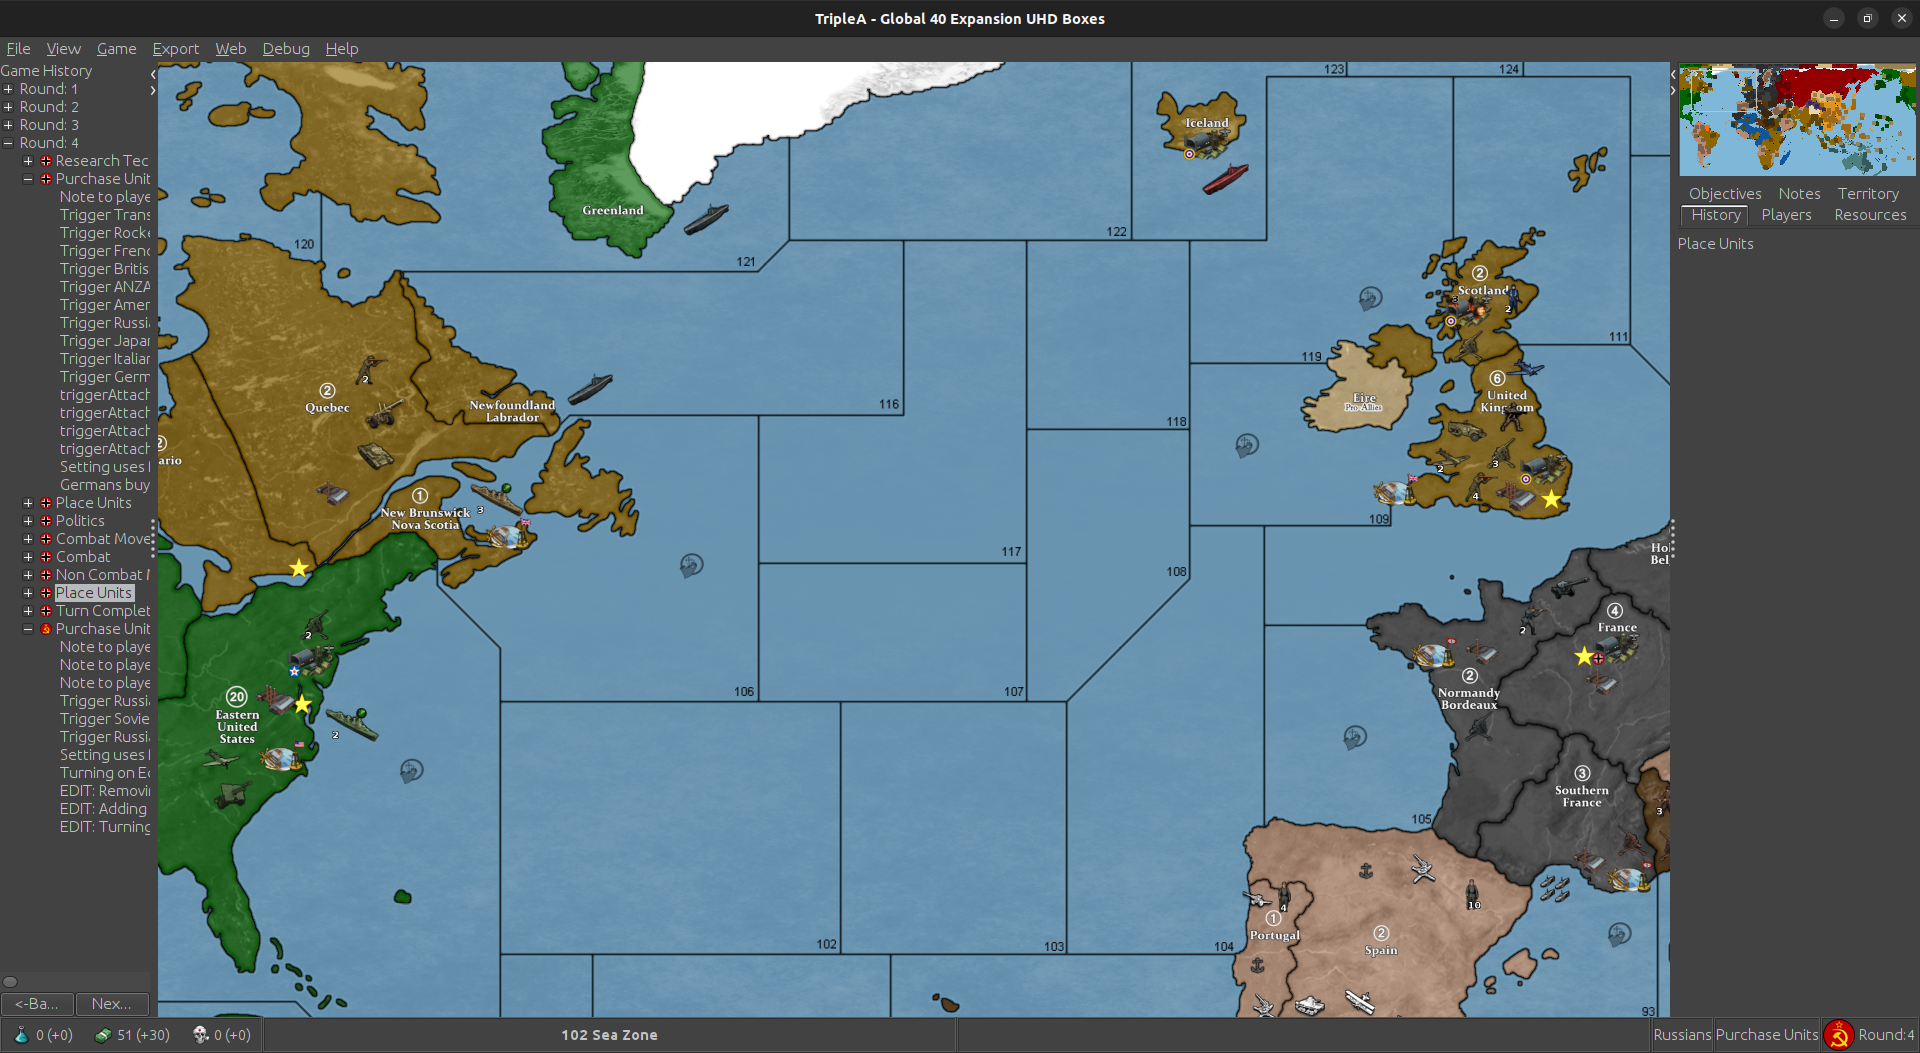
Task: Click the submarine east of Newfoundland Labrador
Action: (590, 388)
